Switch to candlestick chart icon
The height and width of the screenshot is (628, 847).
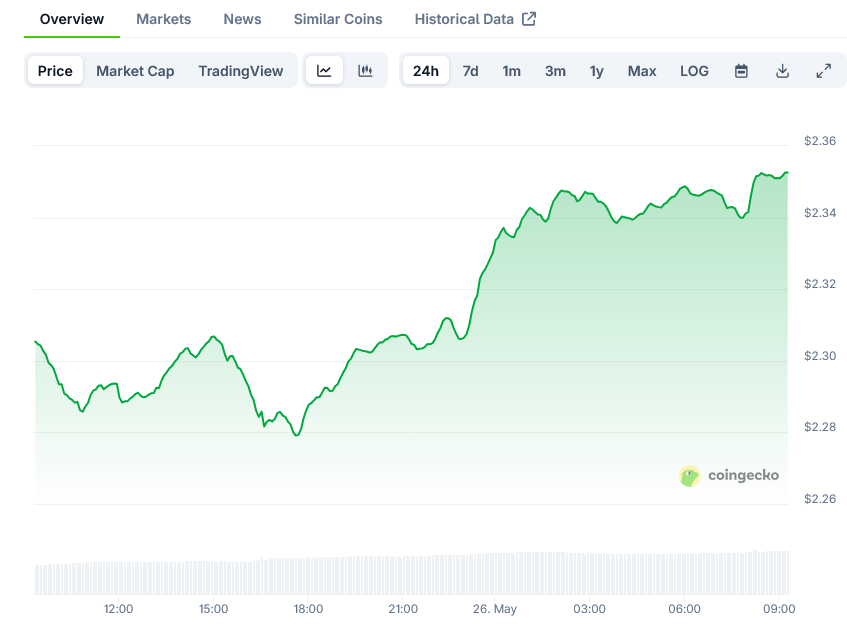[x=365, y=71]
